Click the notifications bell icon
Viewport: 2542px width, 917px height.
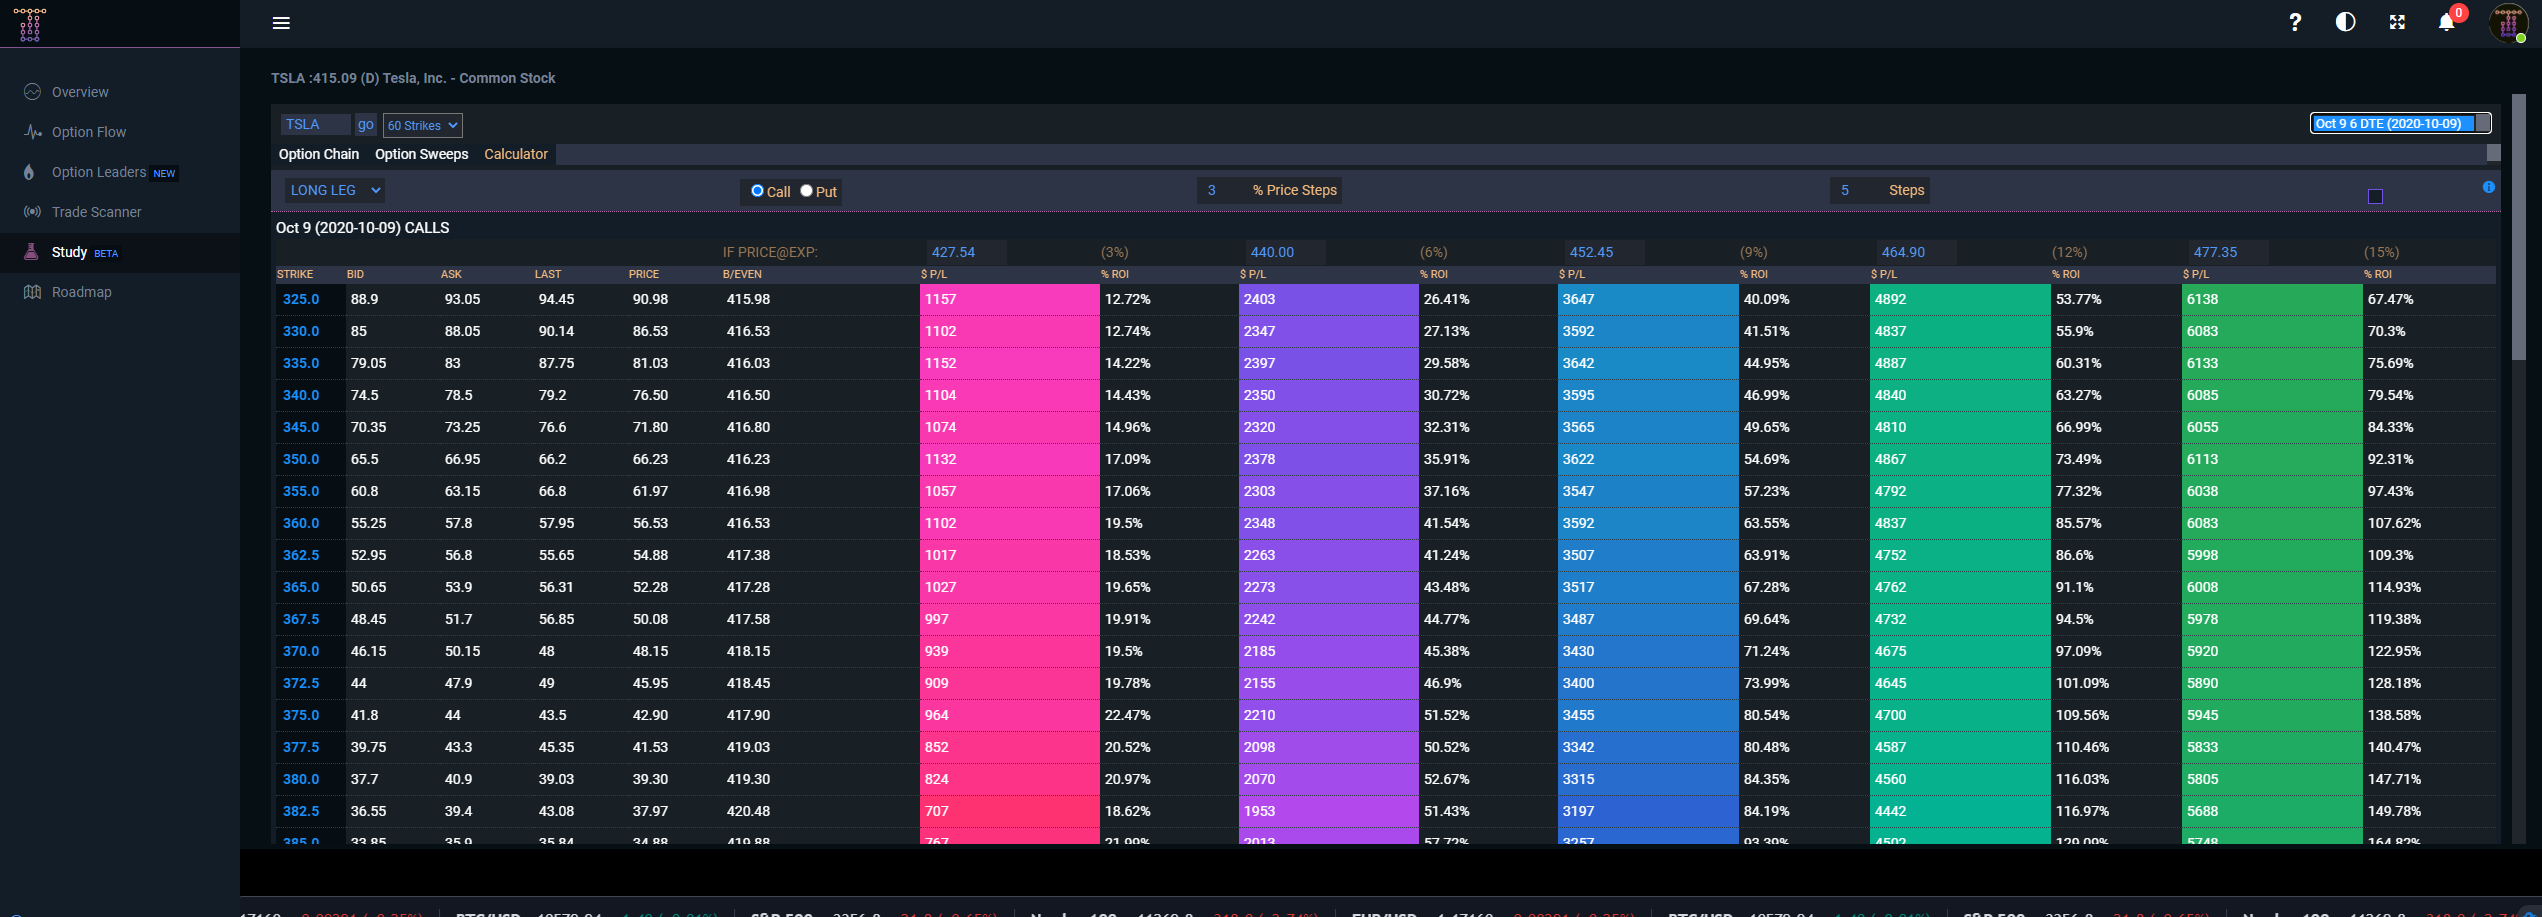pyautogui.click(x=2447, y=21)
